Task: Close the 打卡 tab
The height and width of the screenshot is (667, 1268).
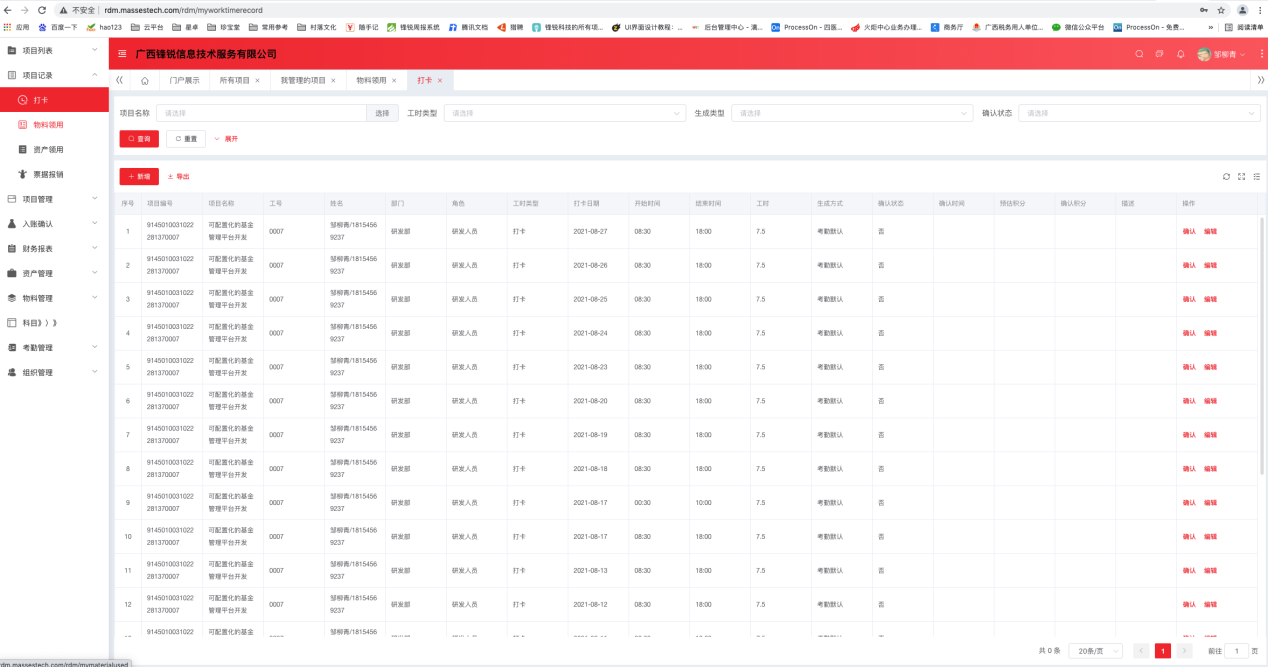Action: [440, 80]
